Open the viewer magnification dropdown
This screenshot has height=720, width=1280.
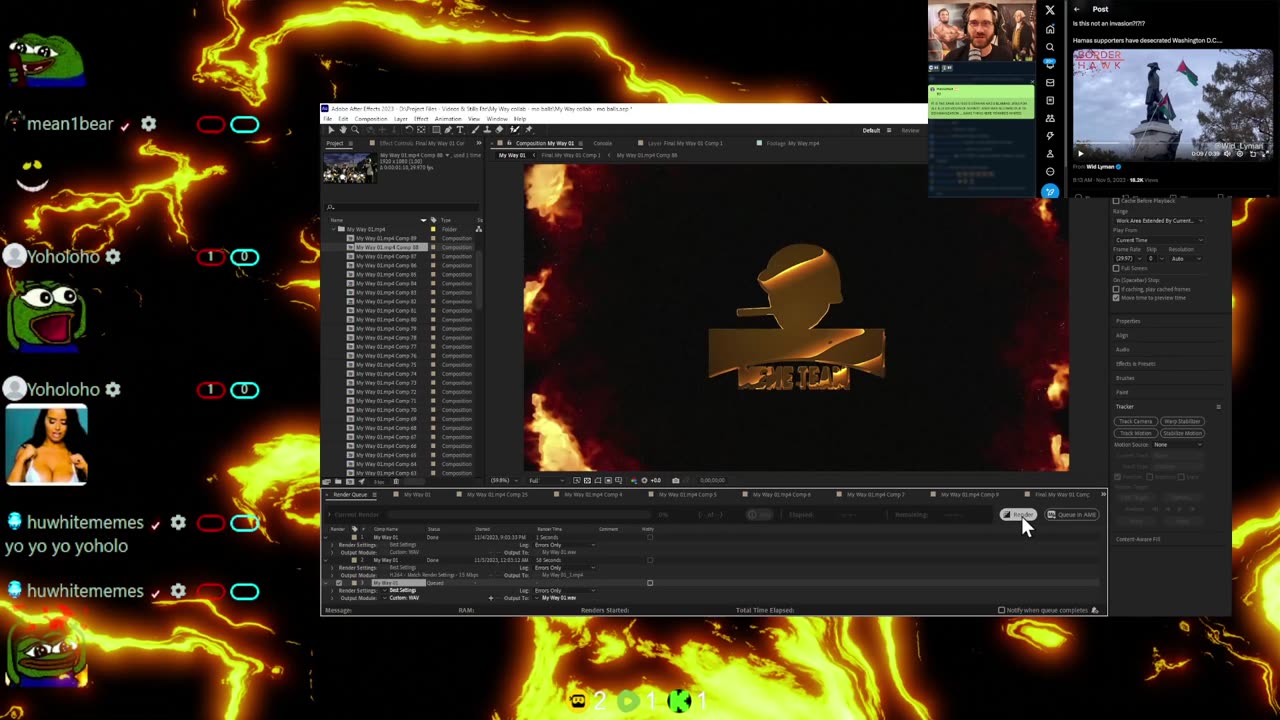505,481
